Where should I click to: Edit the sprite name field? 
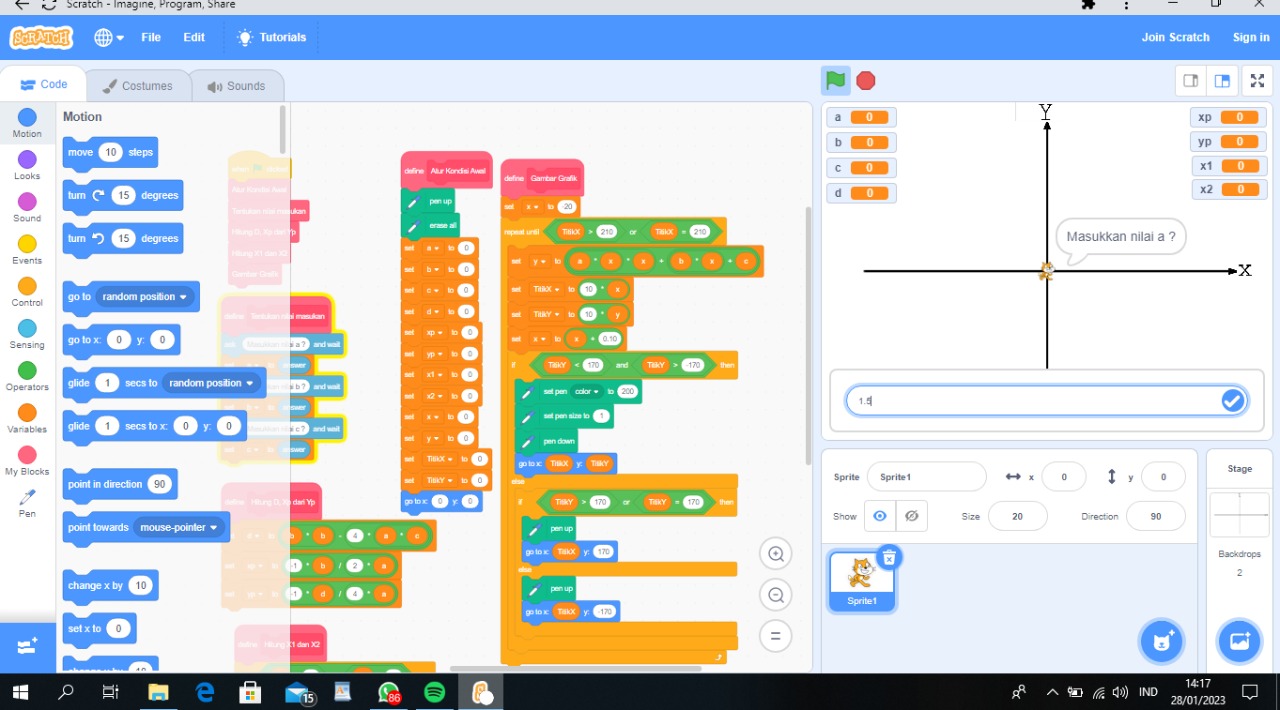(x=926, y=477)
